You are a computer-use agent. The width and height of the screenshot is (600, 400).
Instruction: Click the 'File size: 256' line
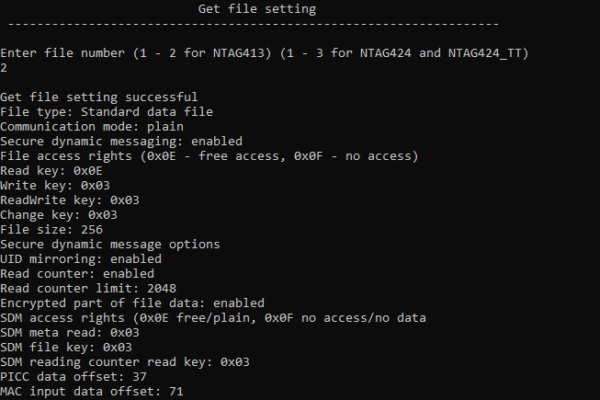point(51,230)
